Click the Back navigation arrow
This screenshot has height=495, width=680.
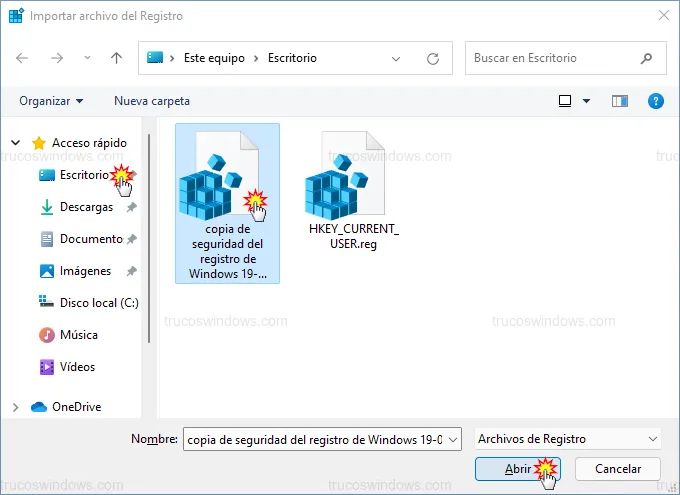point(23,58)
